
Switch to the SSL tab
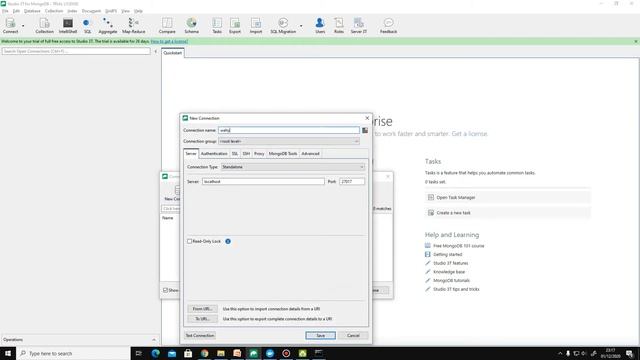(x=235, y=153)
